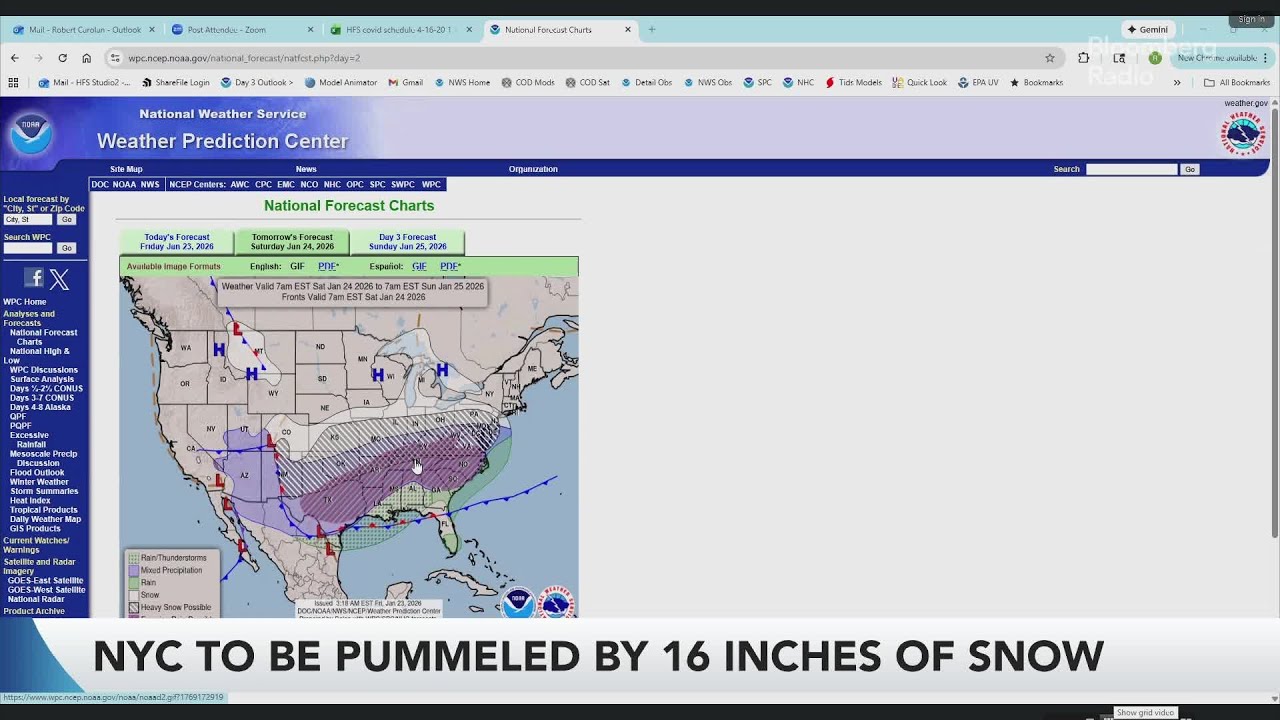Submit the local forecast Go button
Viewport: 1280px width, 720px height.
pyautogui.click(x=66, y=220)
